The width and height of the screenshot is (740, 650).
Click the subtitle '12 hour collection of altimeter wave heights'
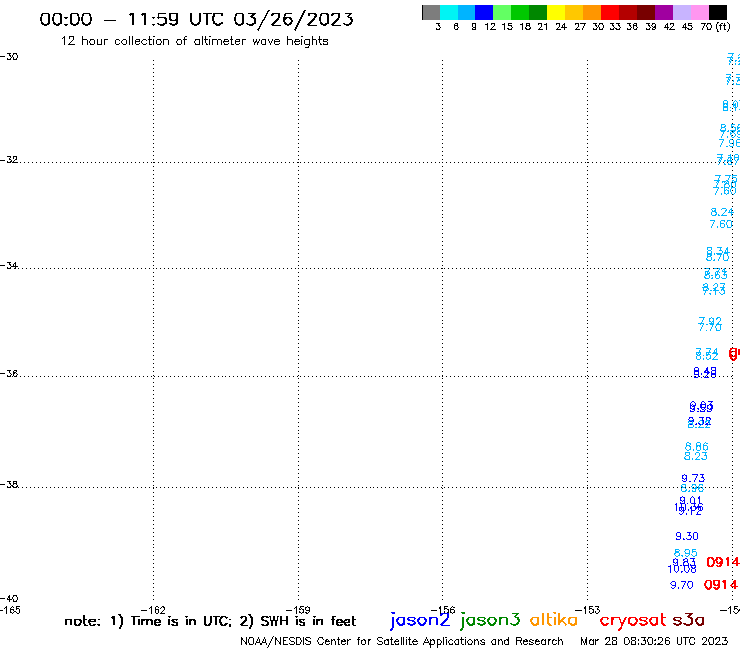tap(194, 41)
